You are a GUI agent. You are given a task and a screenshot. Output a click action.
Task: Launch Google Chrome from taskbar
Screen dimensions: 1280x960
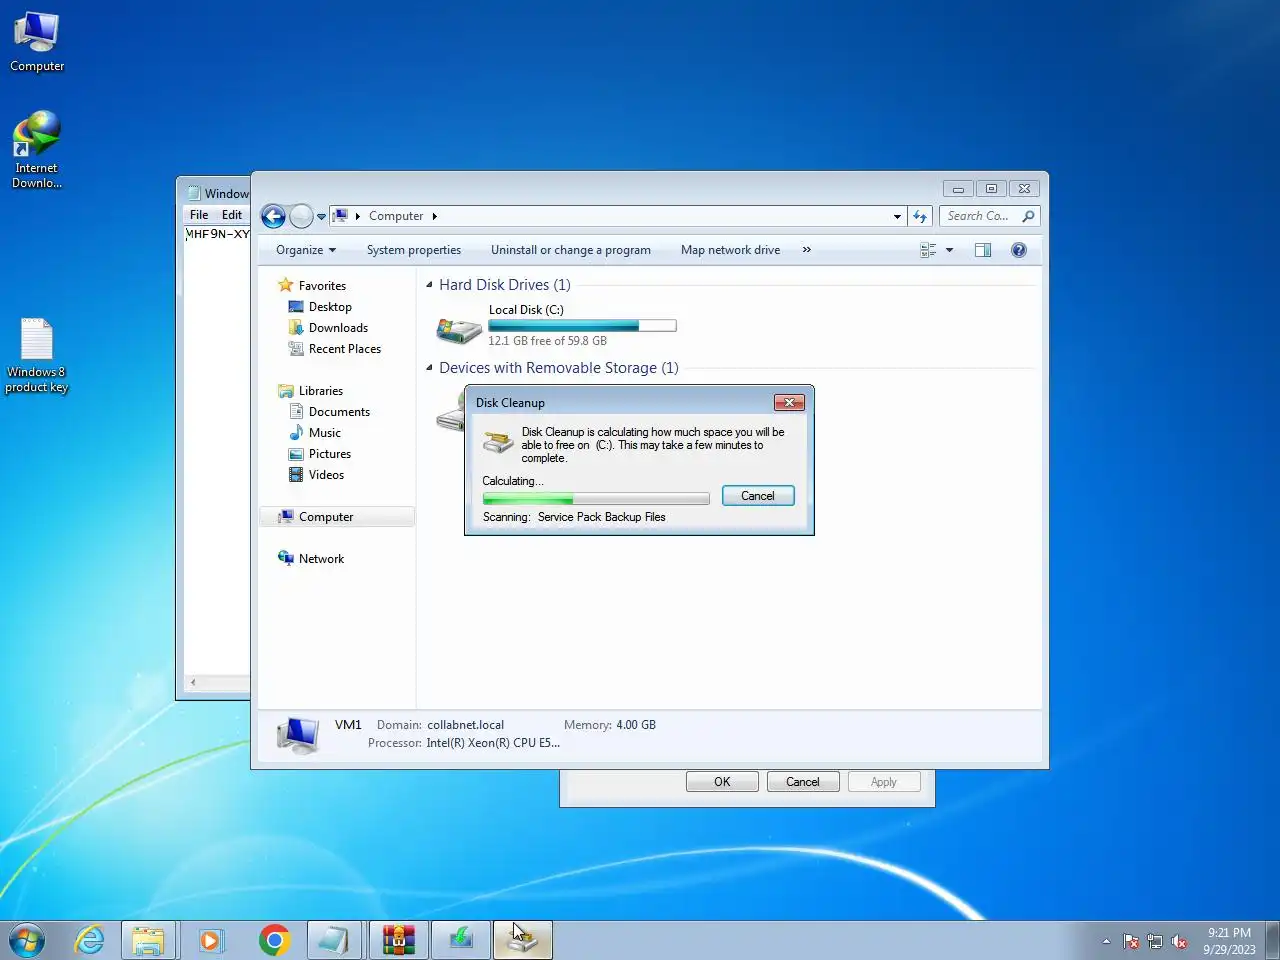274,941
